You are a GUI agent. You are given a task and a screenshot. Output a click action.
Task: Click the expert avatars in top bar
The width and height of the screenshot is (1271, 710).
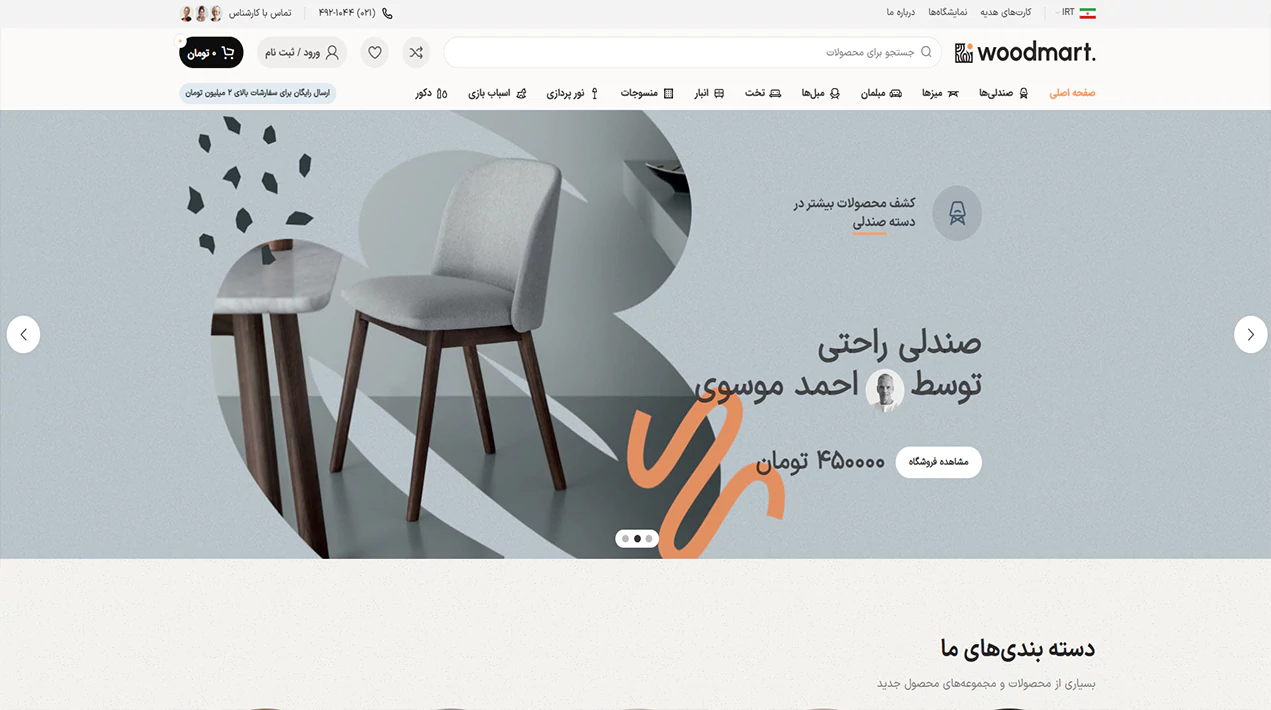201,13
